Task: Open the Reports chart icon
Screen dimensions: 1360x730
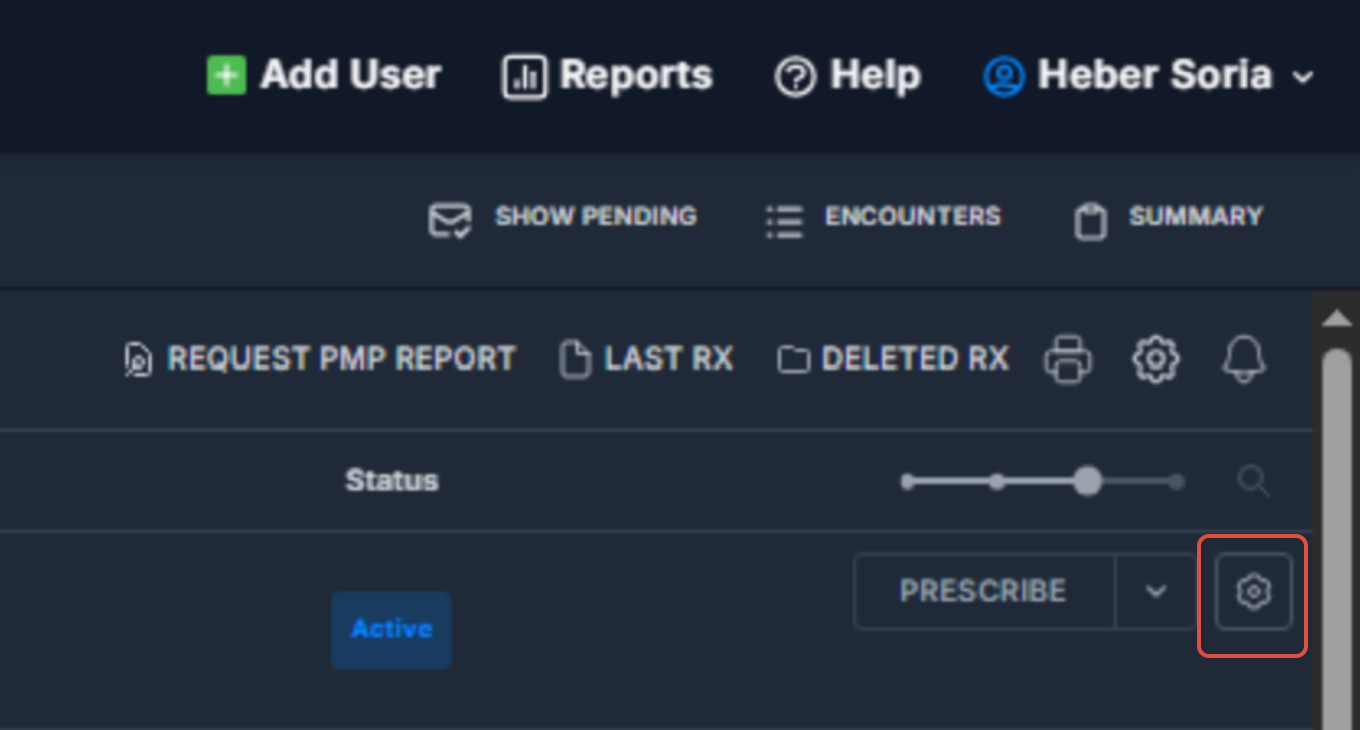Action: (524, 77)
